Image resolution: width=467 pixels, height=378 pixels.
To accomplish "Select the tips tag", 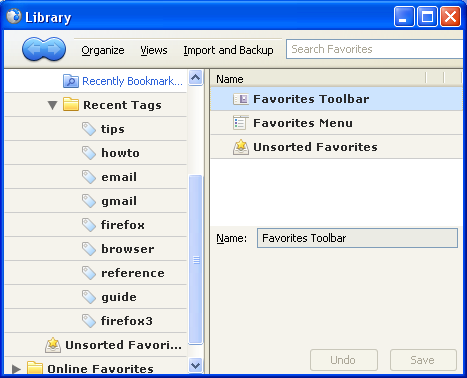I will click(113, 129).
